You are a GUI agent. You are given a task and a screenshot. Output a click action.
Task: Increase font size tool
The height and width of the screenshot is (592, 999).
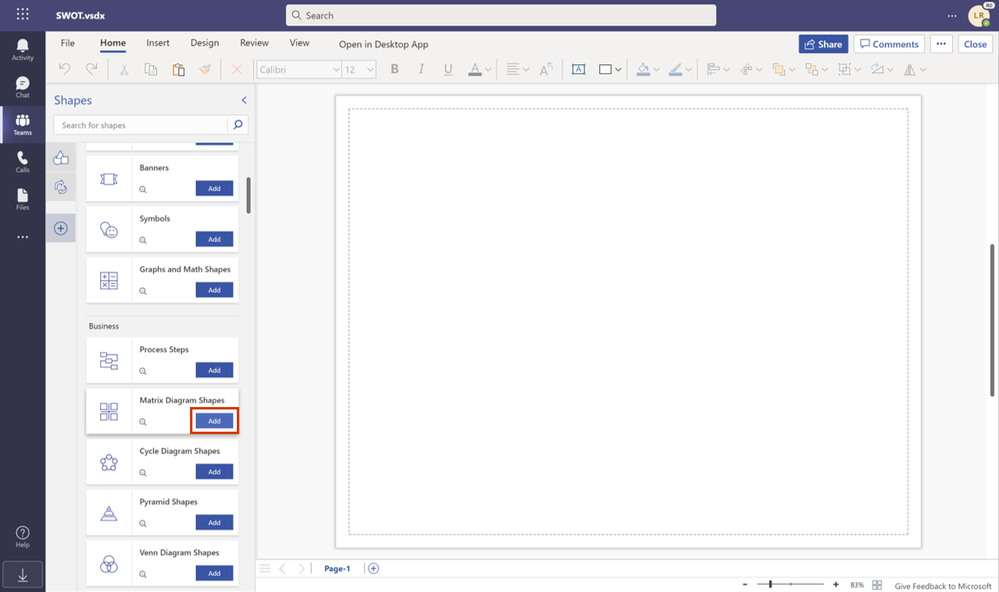(546, 69)
